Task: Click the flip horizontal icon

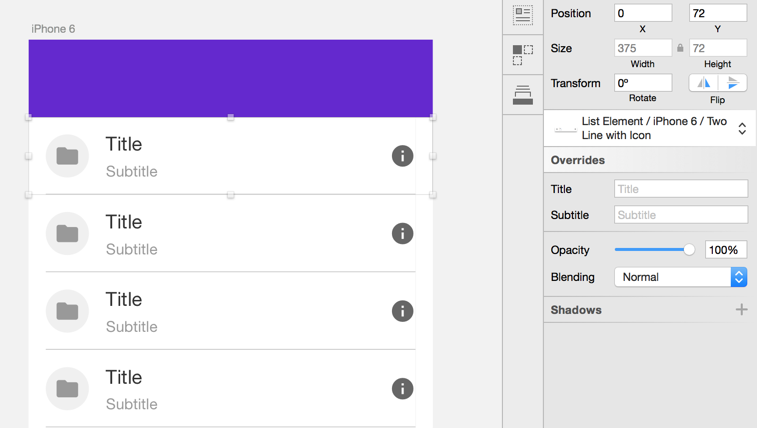Action: click(704, 83)
